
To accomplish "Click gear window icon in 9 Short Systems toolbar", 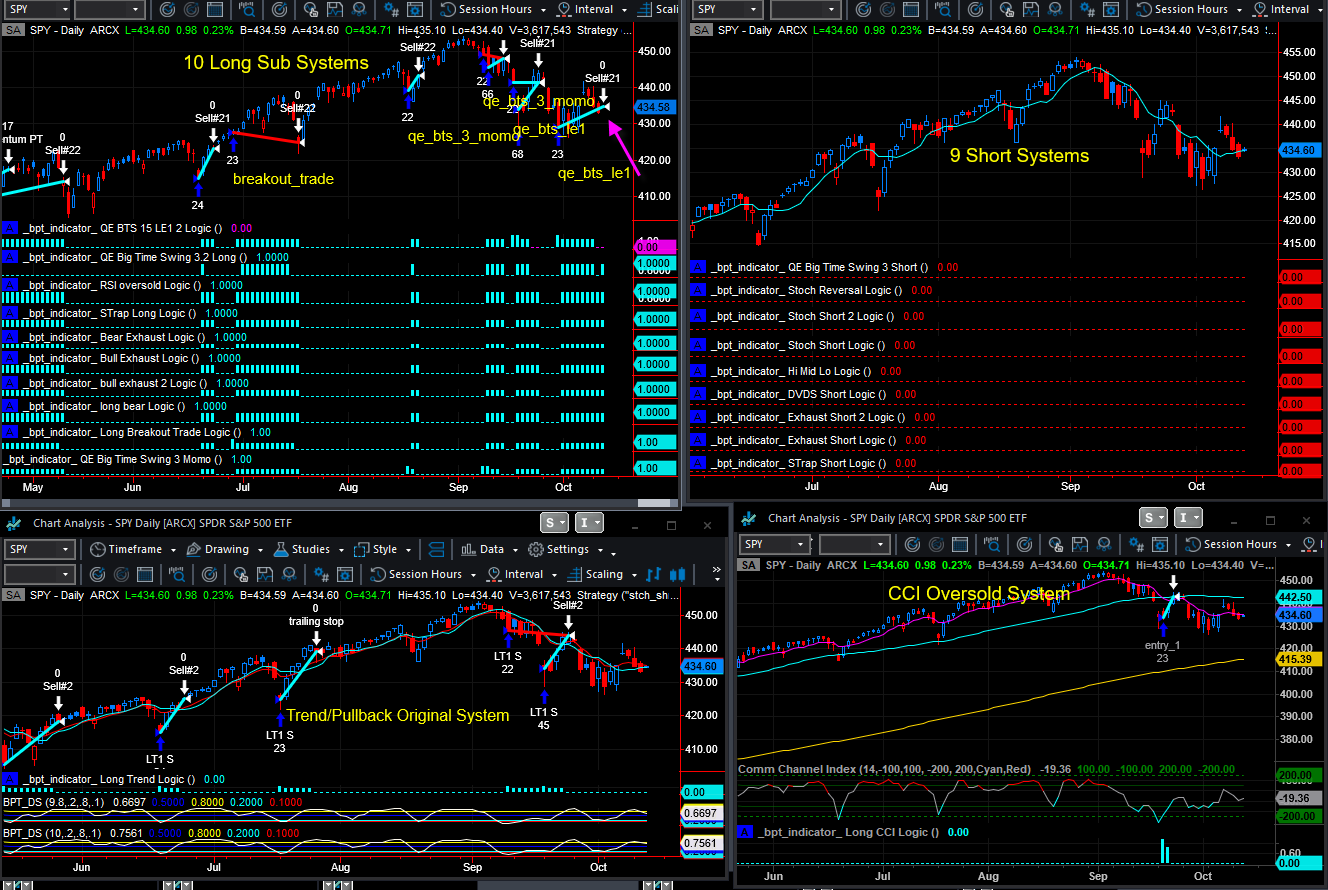I will tap(1111, 9).
